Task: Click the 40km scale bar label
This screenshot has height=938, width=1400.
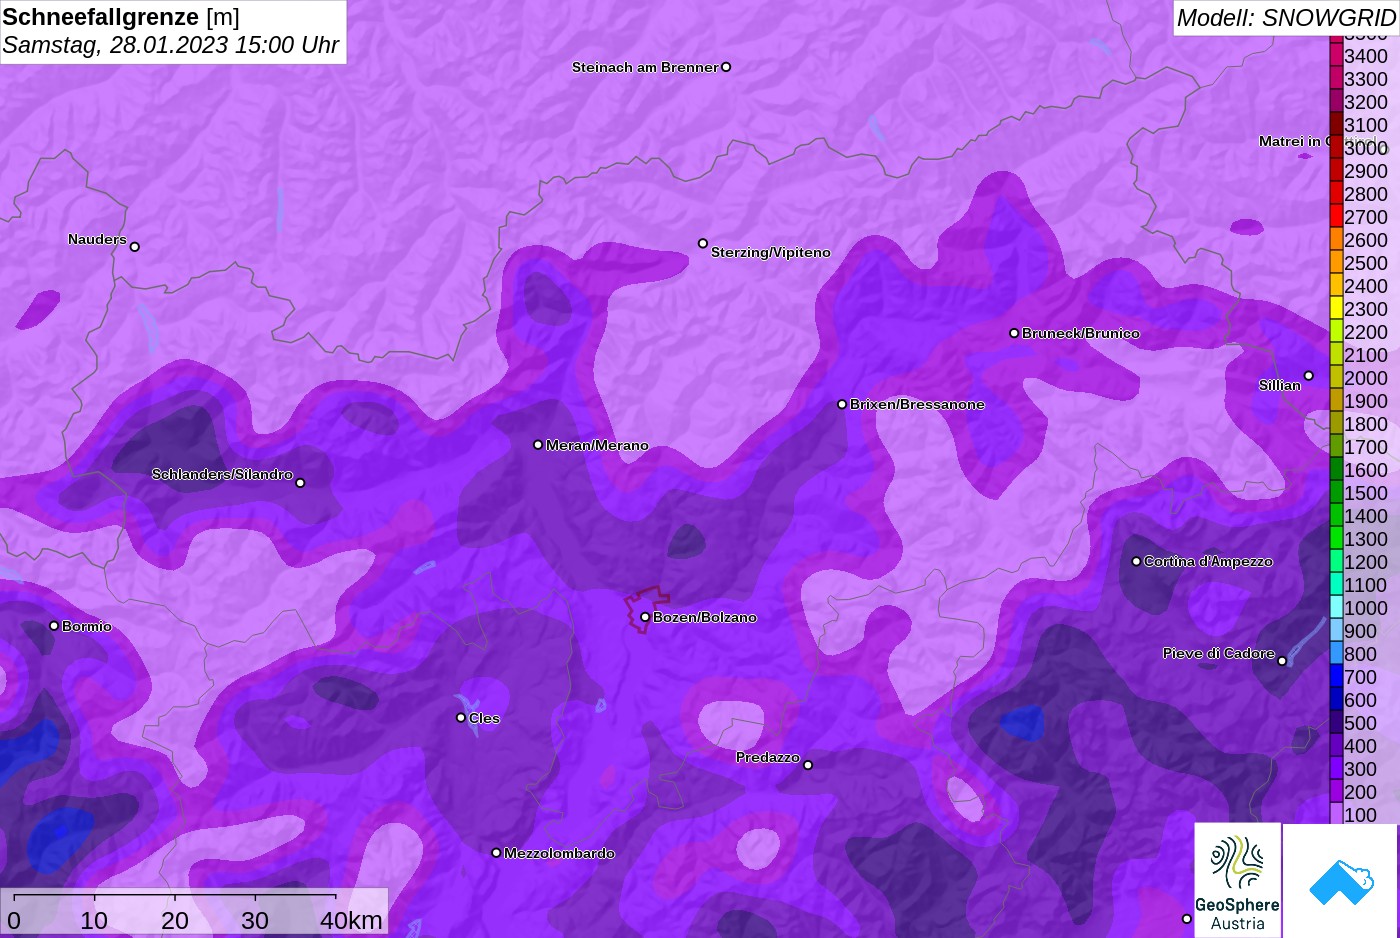Action: [351, 920]
